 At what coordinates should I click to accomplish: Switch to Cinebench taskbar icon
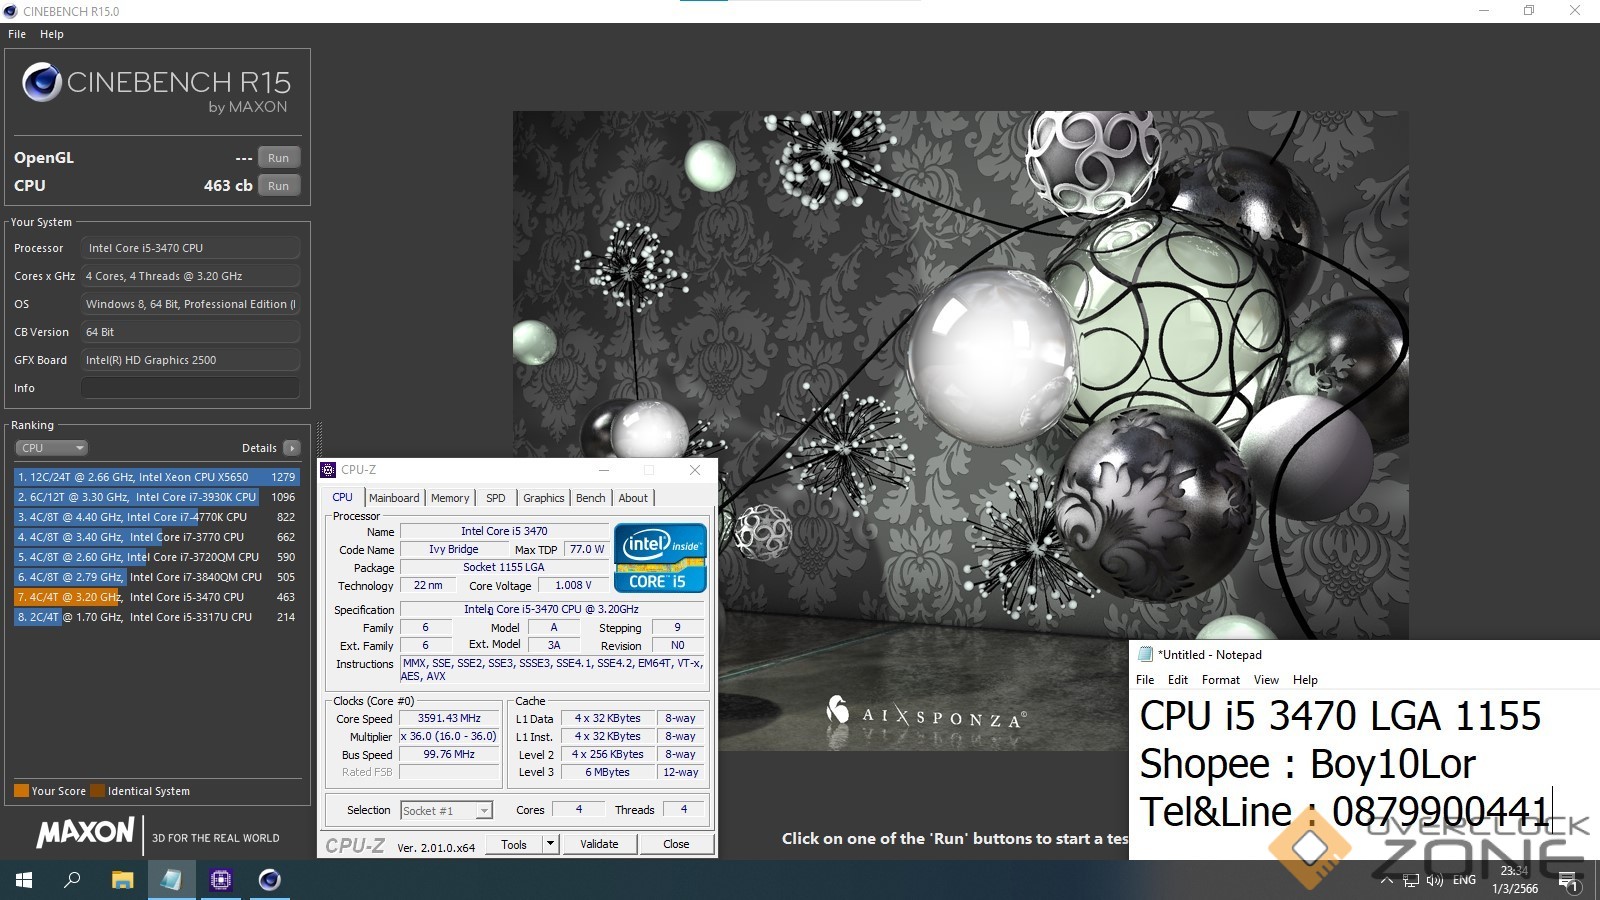coord(269,880)
